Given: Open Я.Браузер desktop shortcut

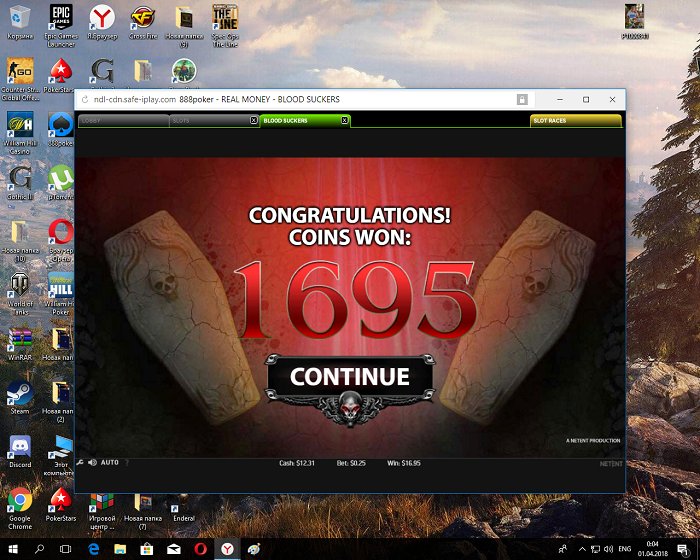Looking at the screenshot, I should (102, 22).
